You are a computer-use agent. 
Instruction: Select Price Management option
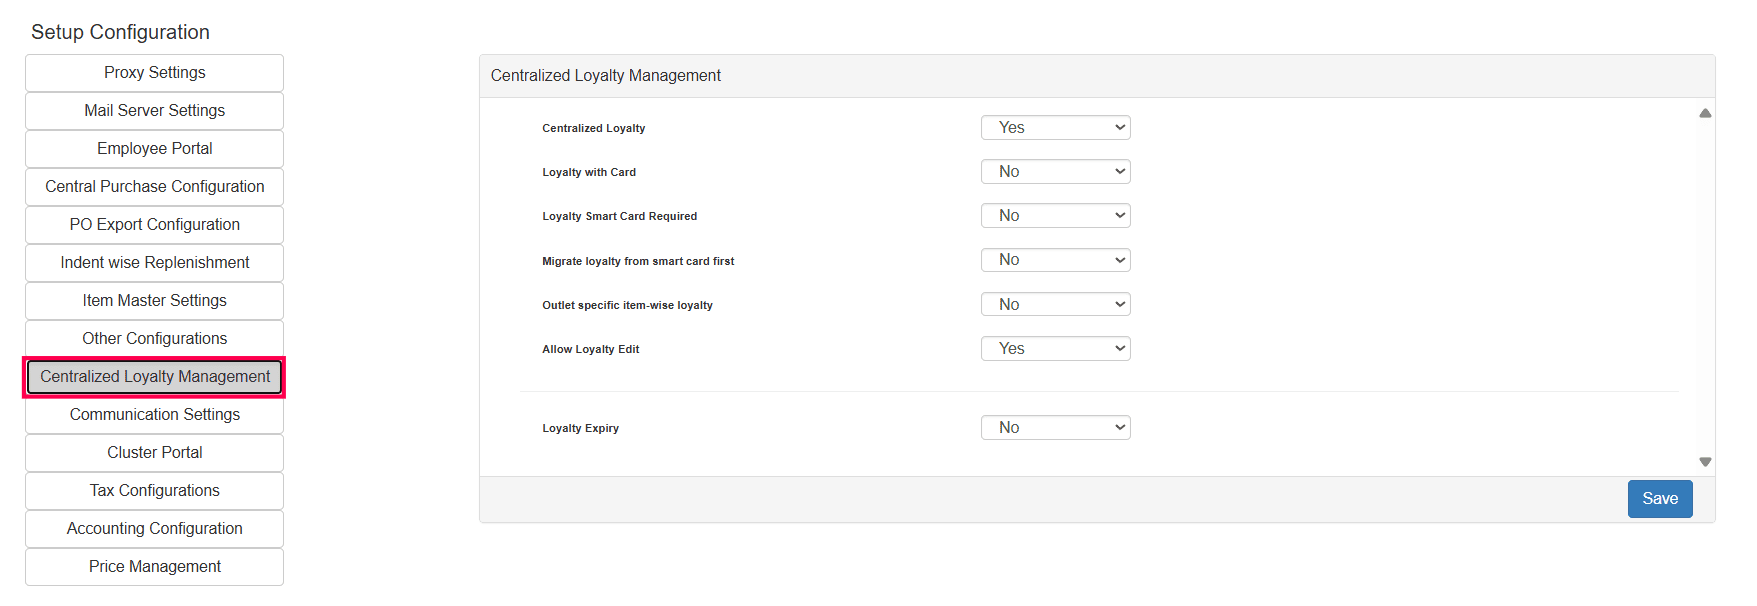click(x=155, y=567)
